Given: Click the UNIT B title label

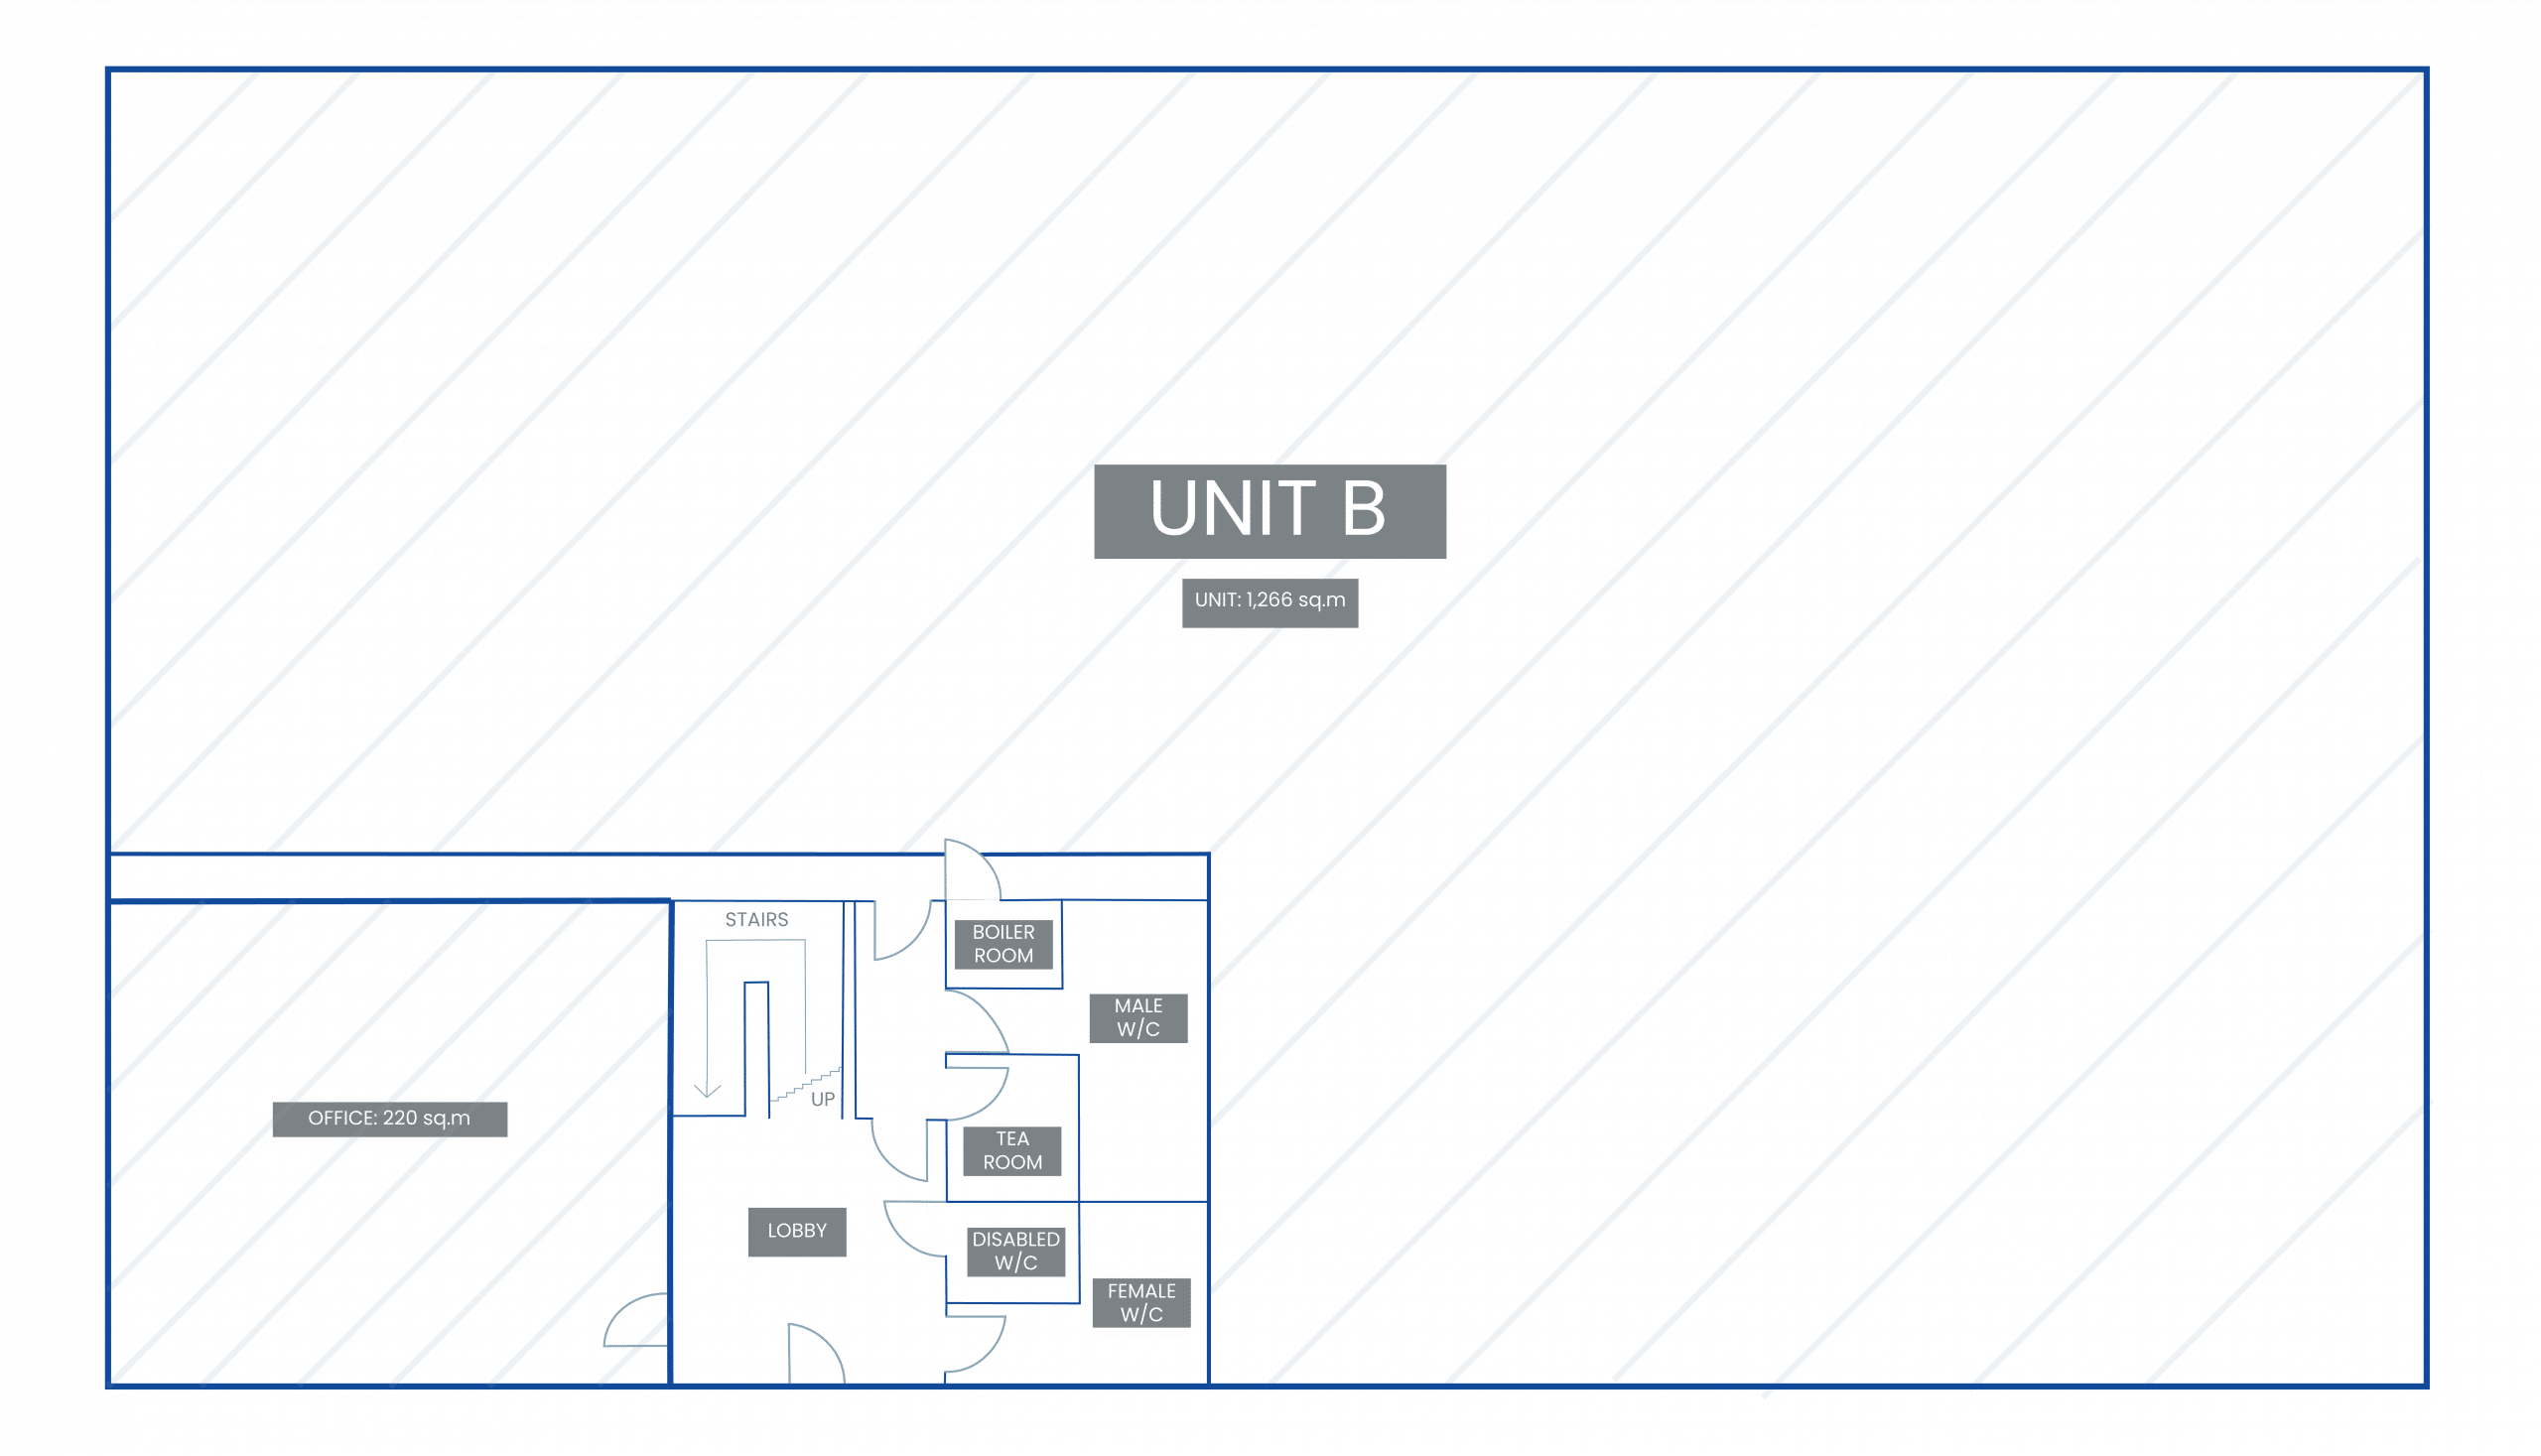Looking at the screenshot, I should (1269, 511).
